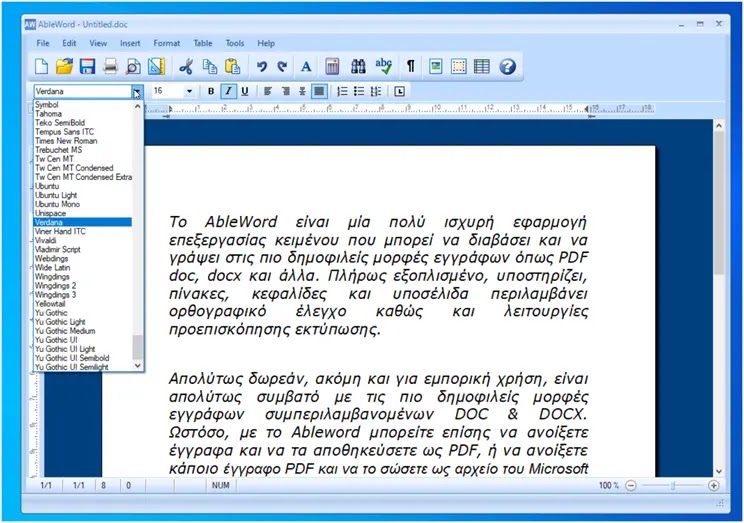Open the font size 16 dropdown
Viewport: 744px width, 523px height.
(189, 91)
